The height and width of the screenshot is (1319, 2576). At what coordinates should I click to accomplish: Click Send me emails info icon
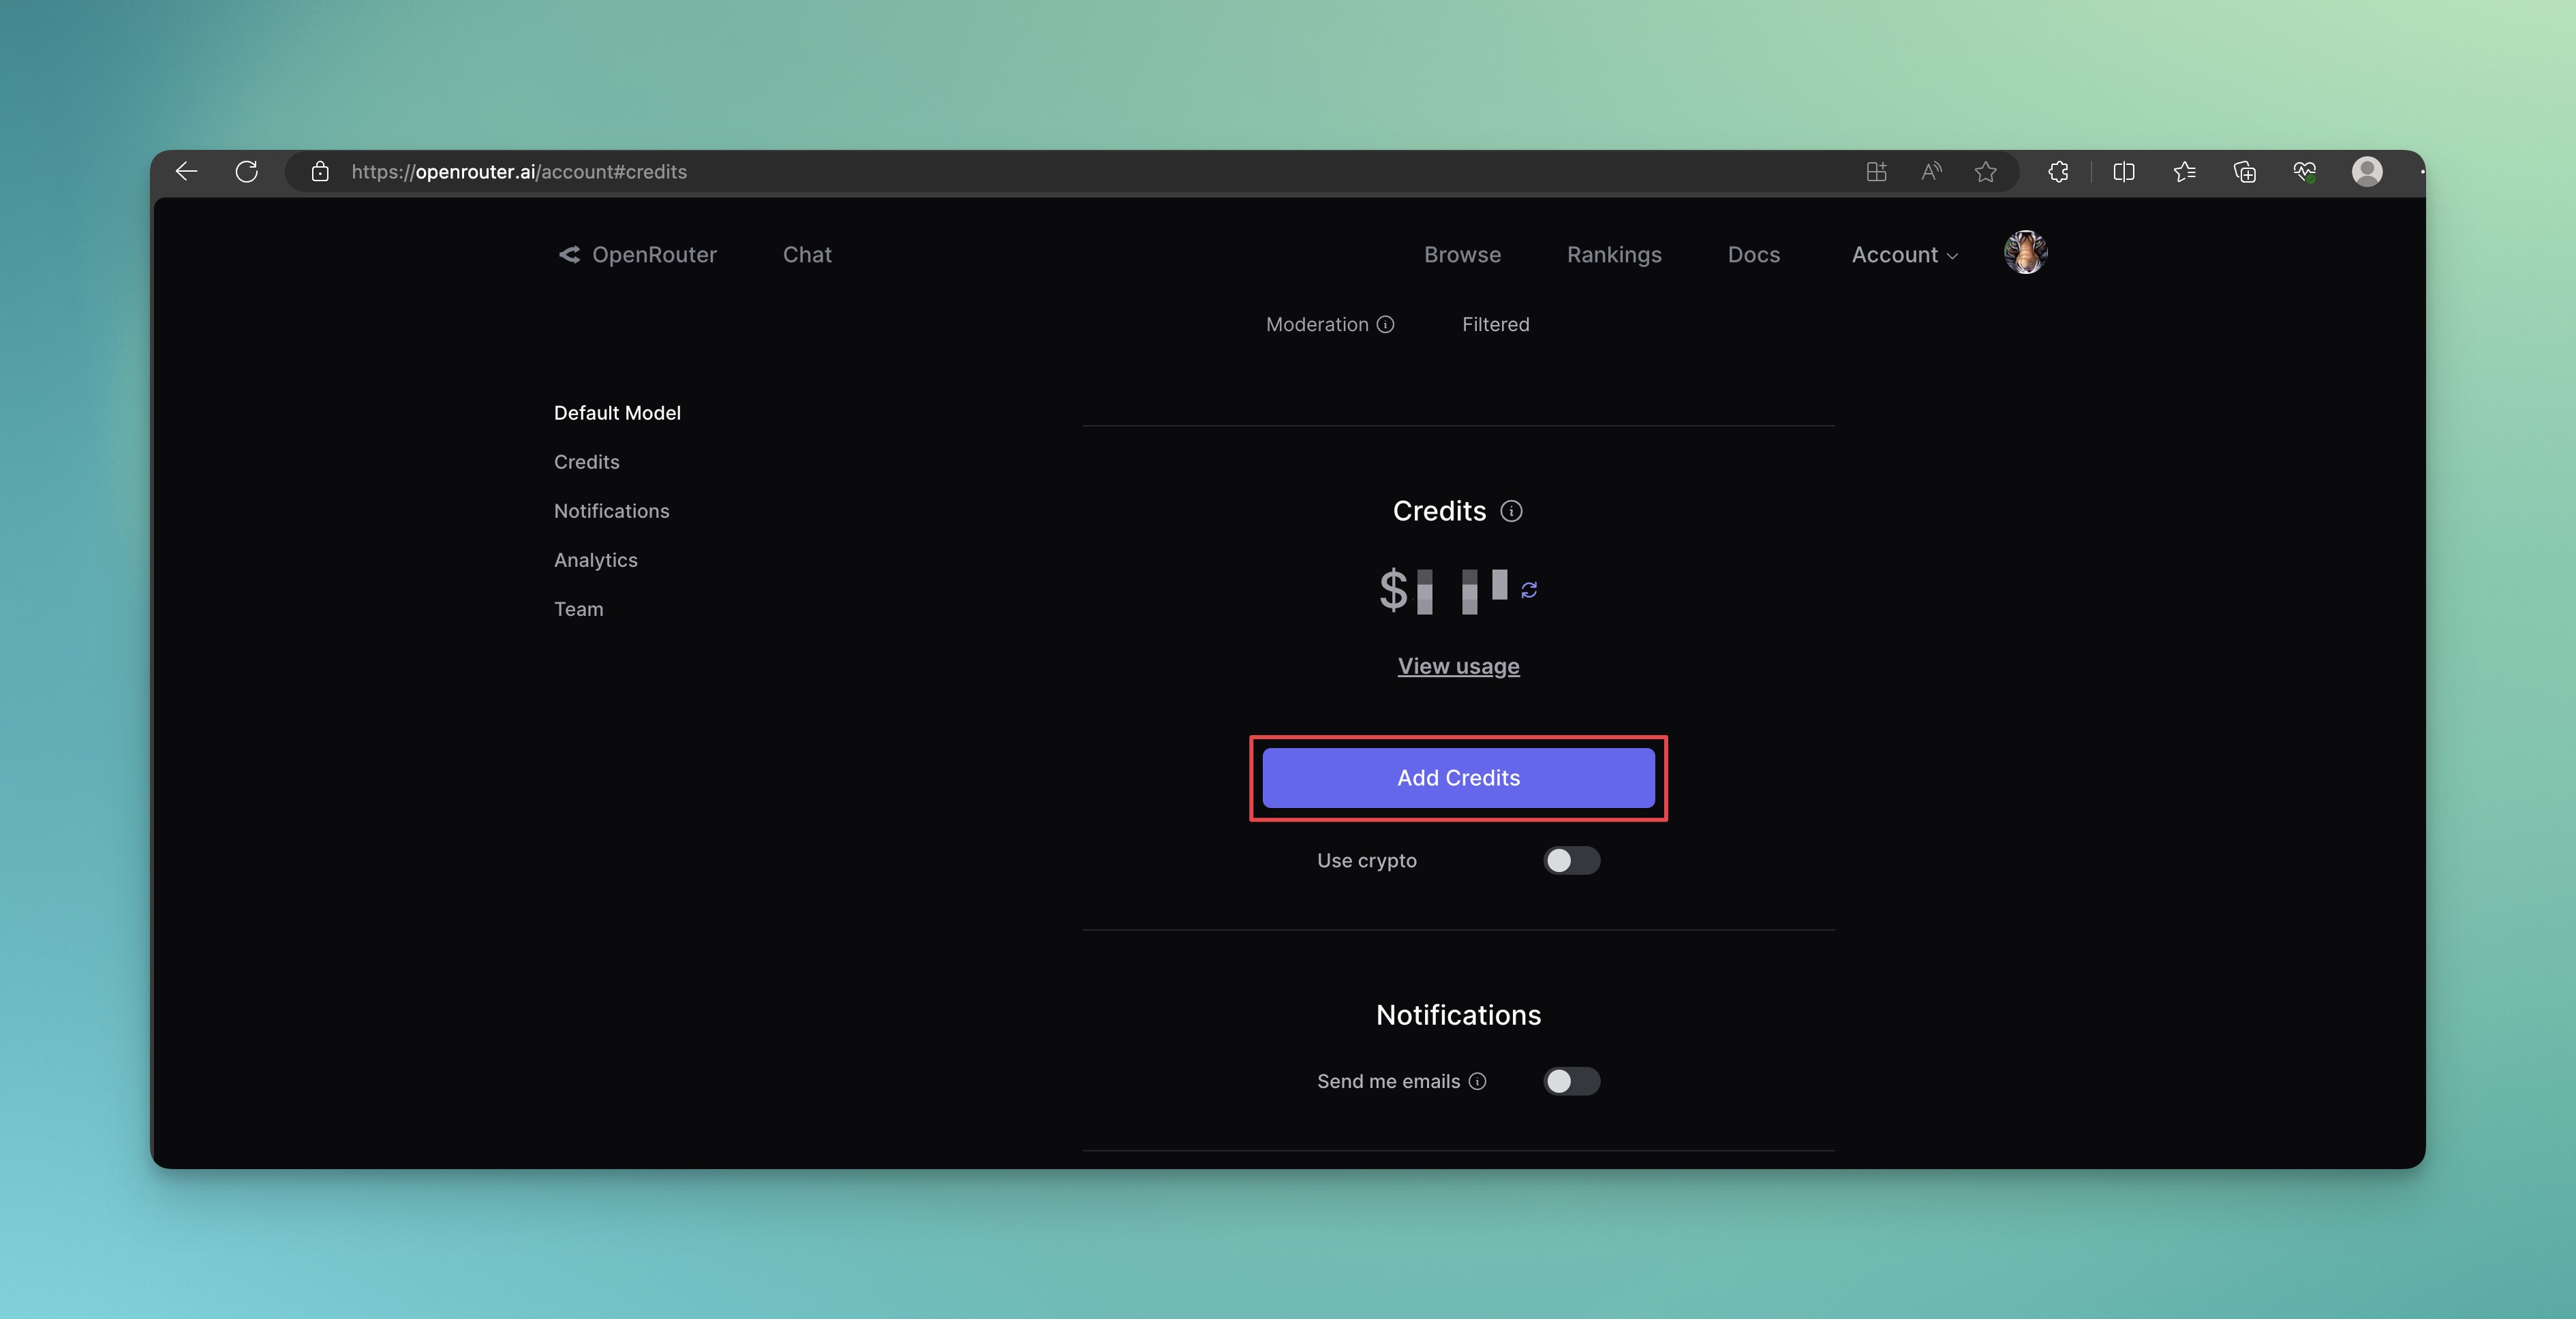coord(1477,1081)
